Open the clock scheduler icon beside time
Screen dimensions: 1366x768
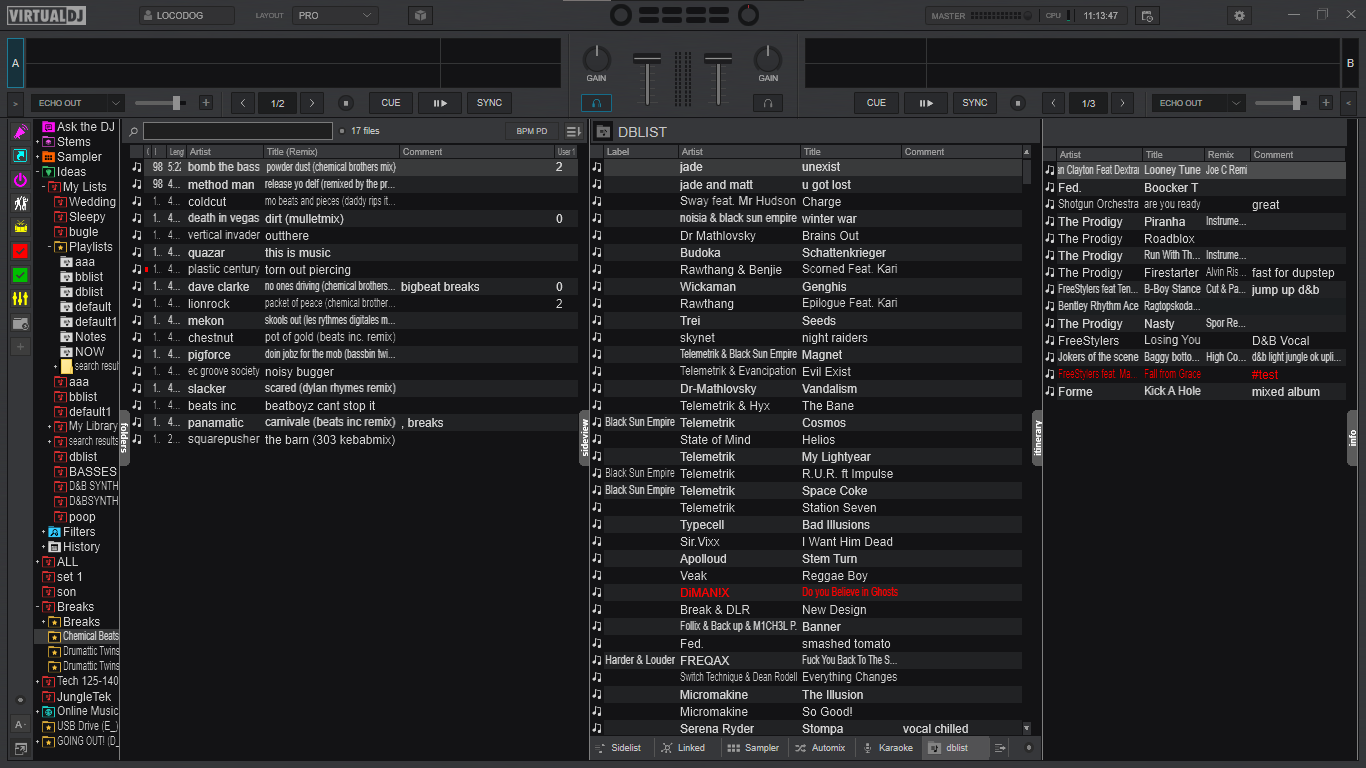pos(1147,15)
